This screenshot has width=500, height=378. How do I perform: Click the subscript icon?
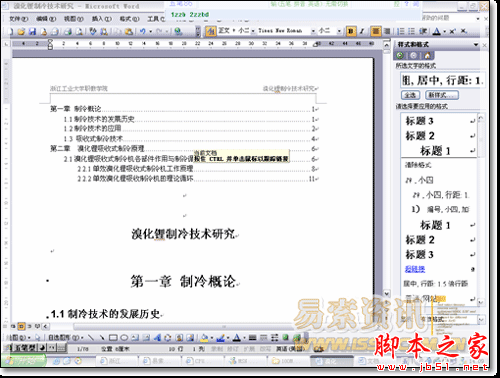(x=464, y=31)
